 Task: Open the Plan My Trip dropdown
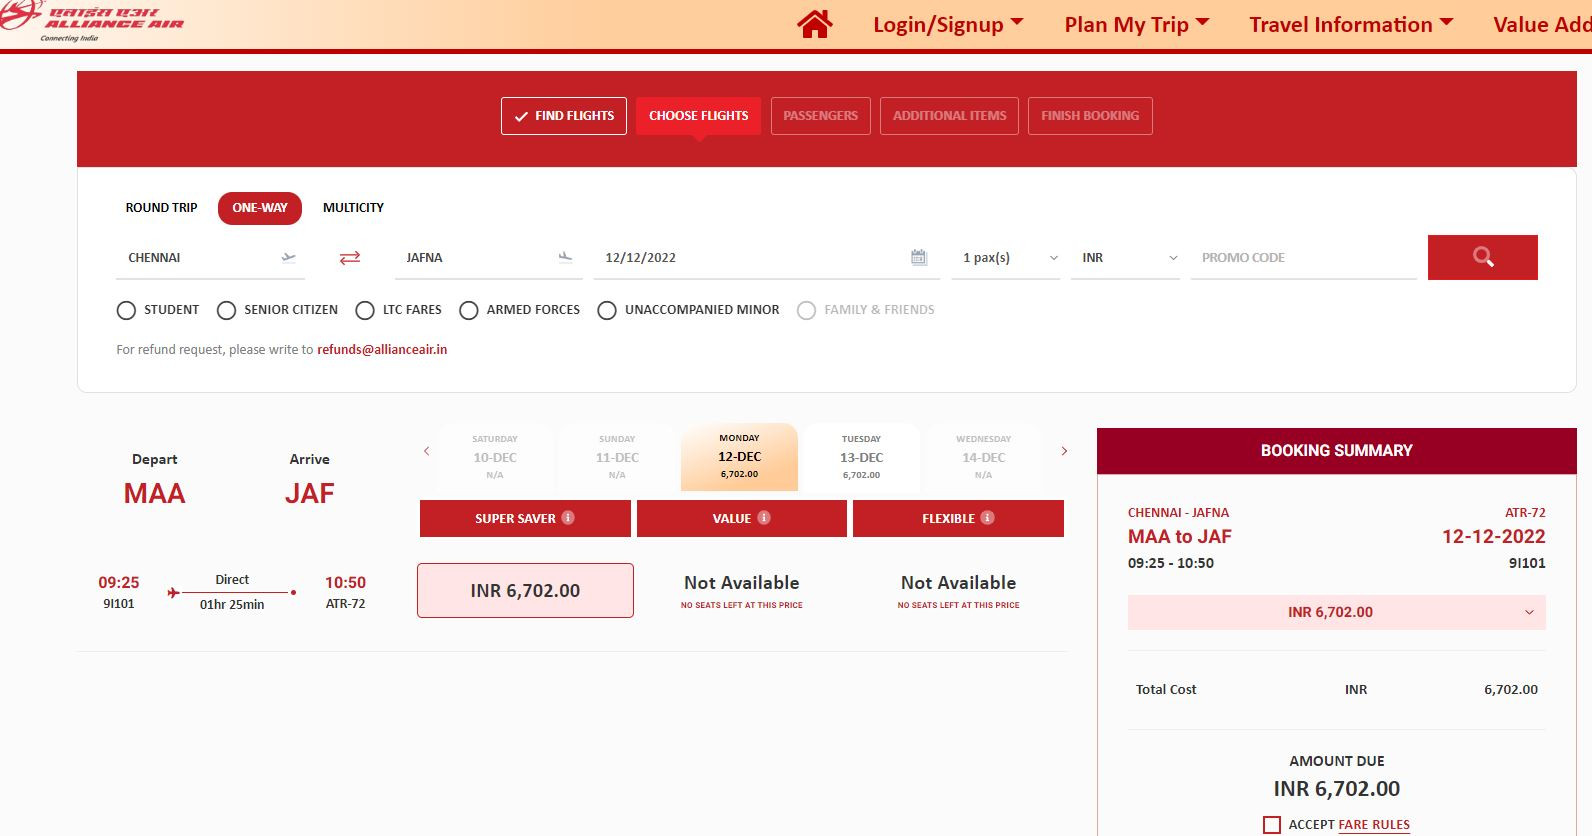click(x=1137, y=25)
